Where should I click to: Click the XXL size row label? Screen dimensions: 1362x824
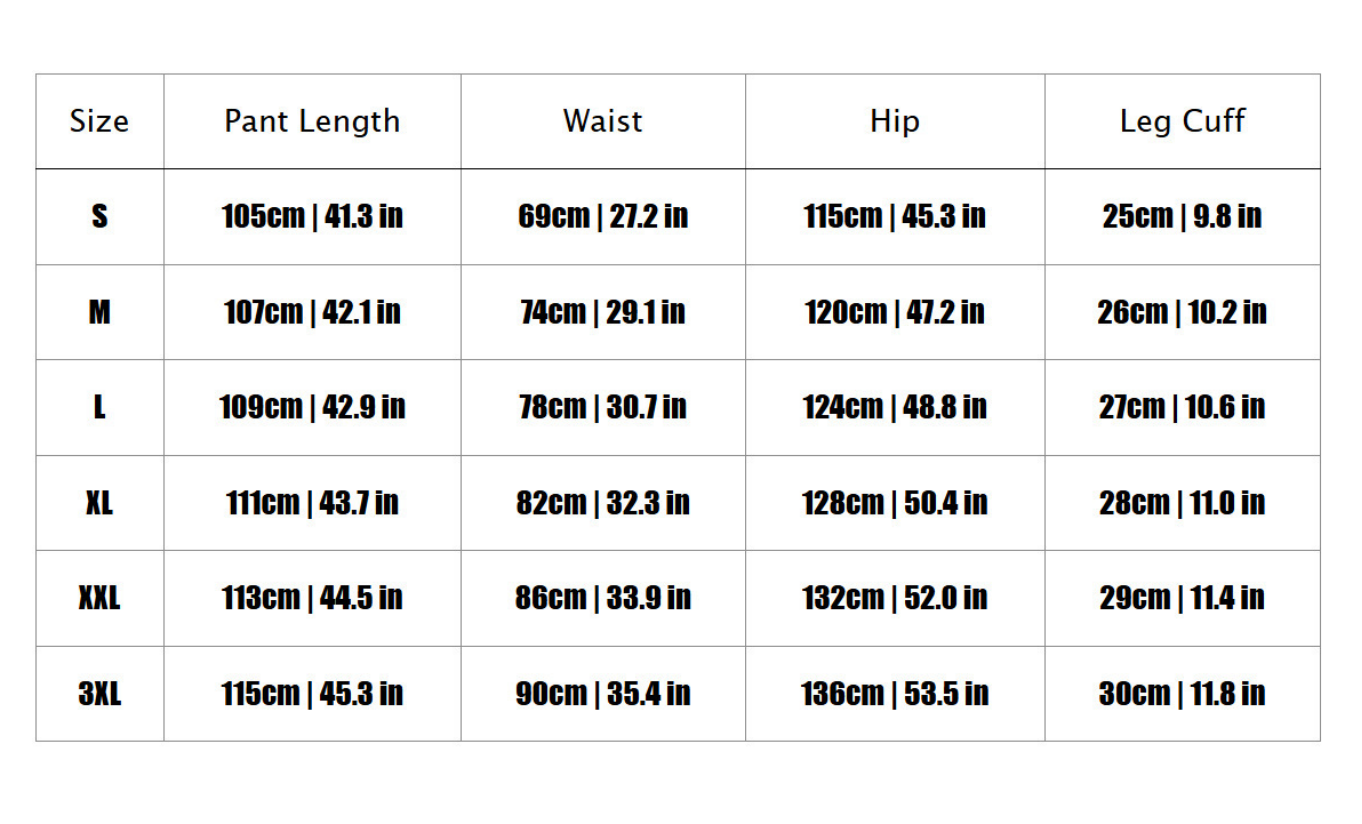[99, 598]
